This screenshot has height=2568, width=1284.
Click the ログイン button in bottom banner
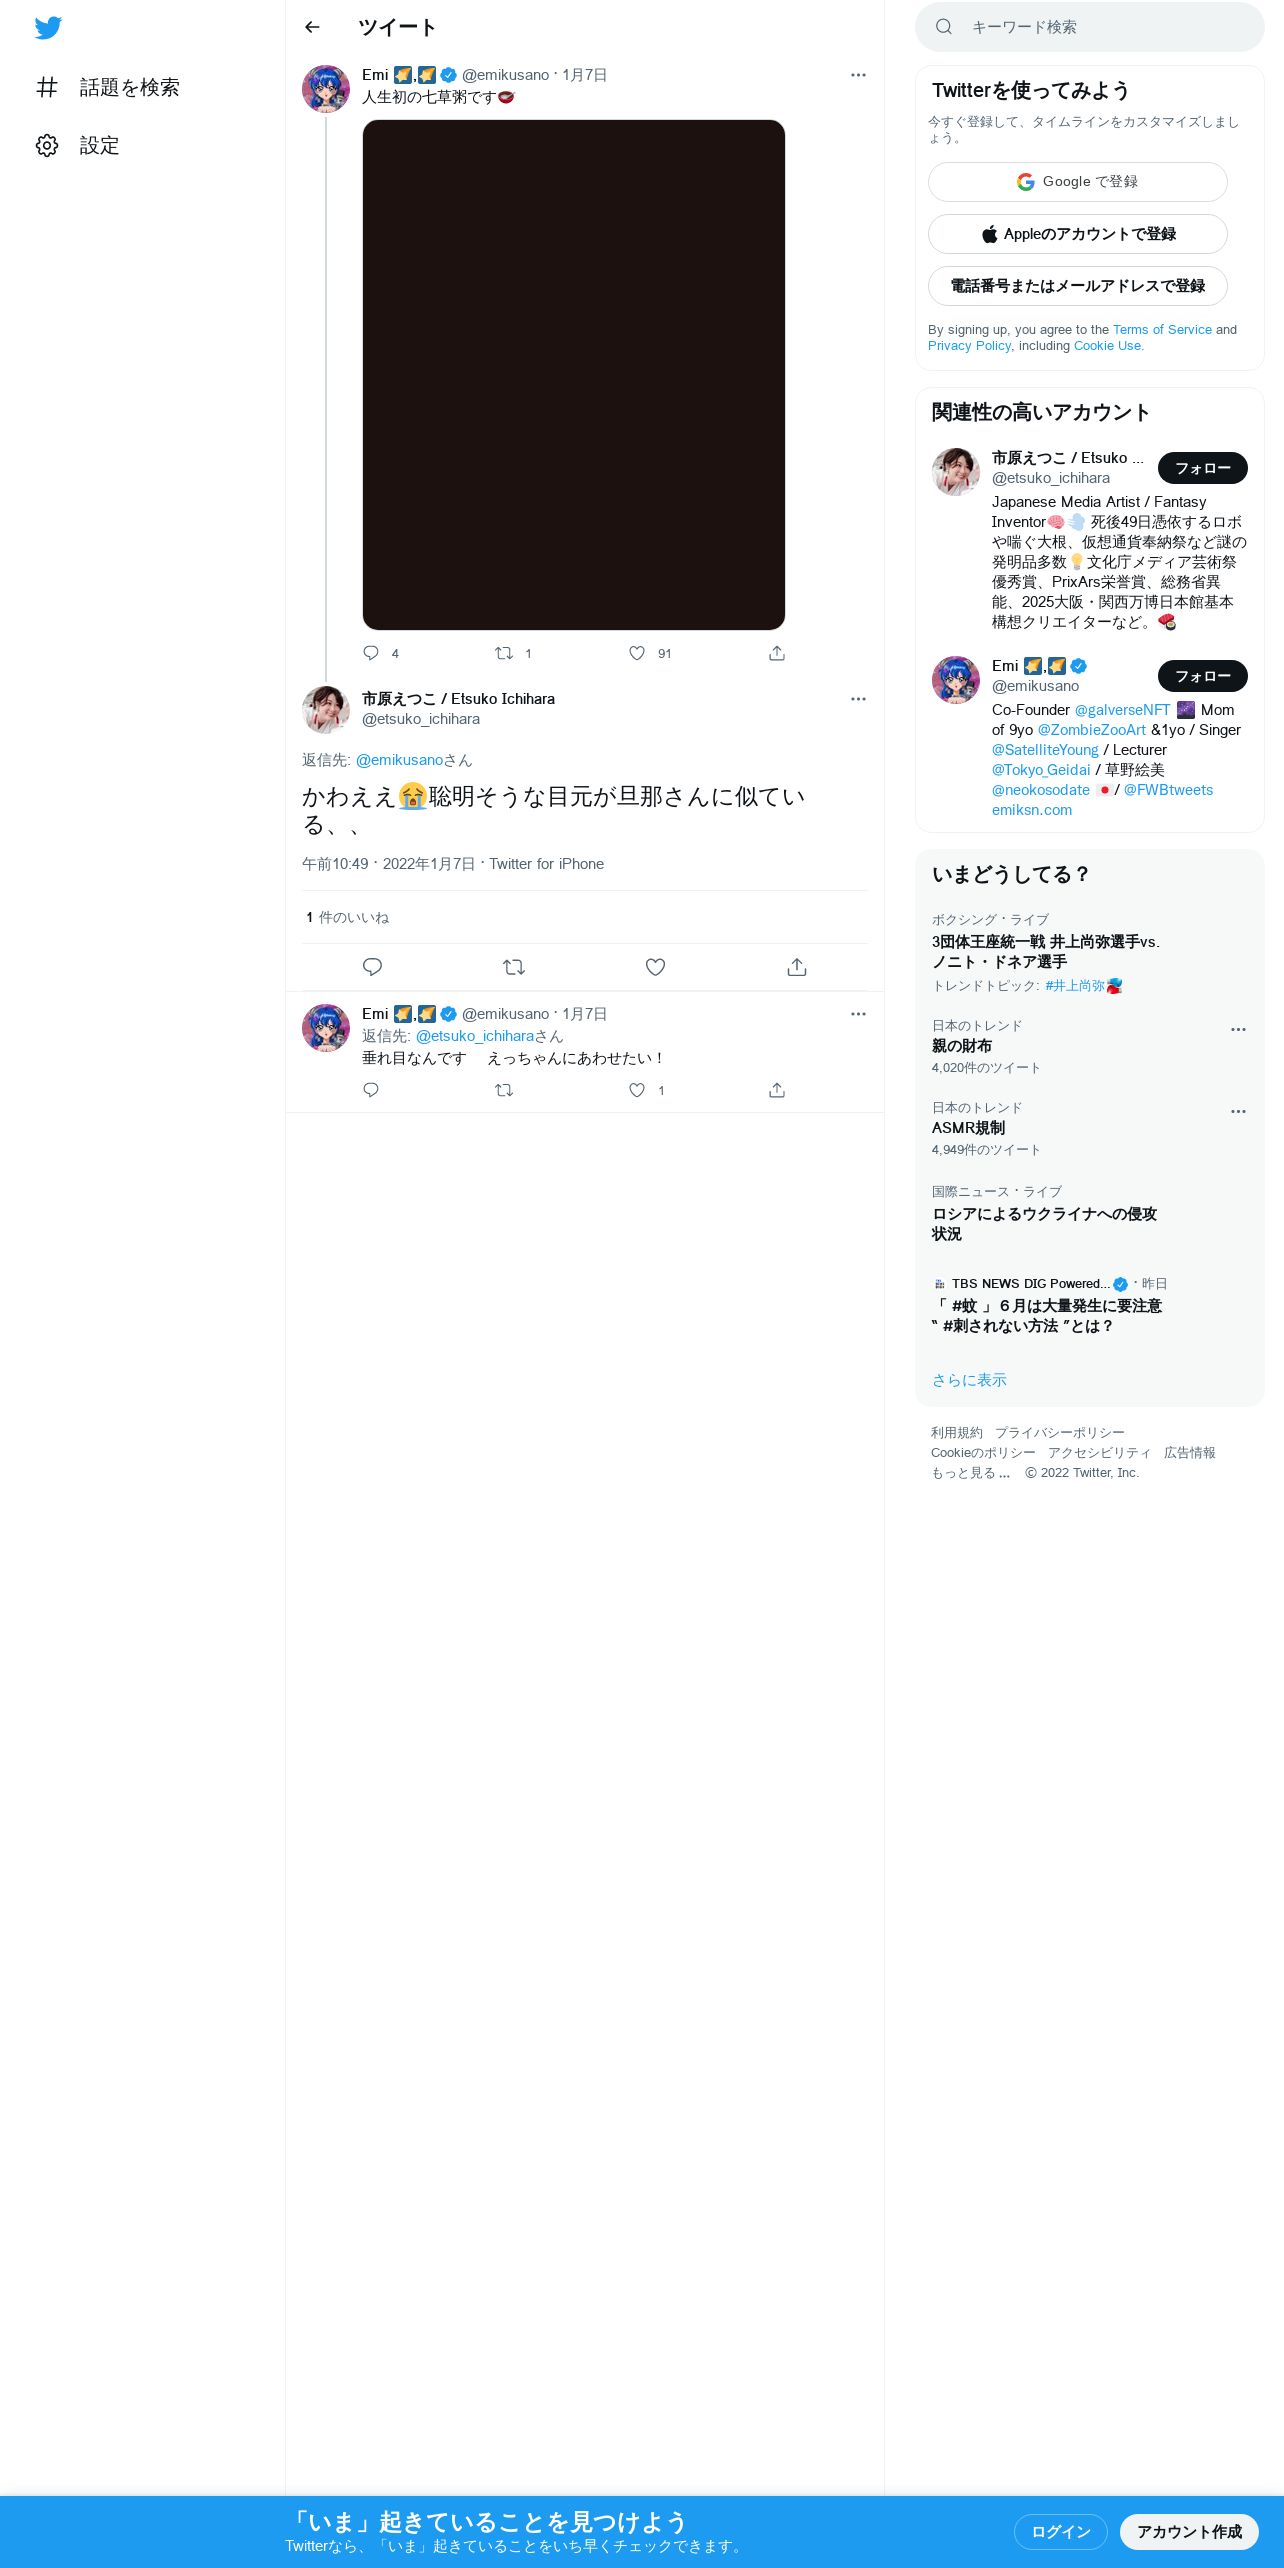pyautogui.click(x=1061, y=2532)
